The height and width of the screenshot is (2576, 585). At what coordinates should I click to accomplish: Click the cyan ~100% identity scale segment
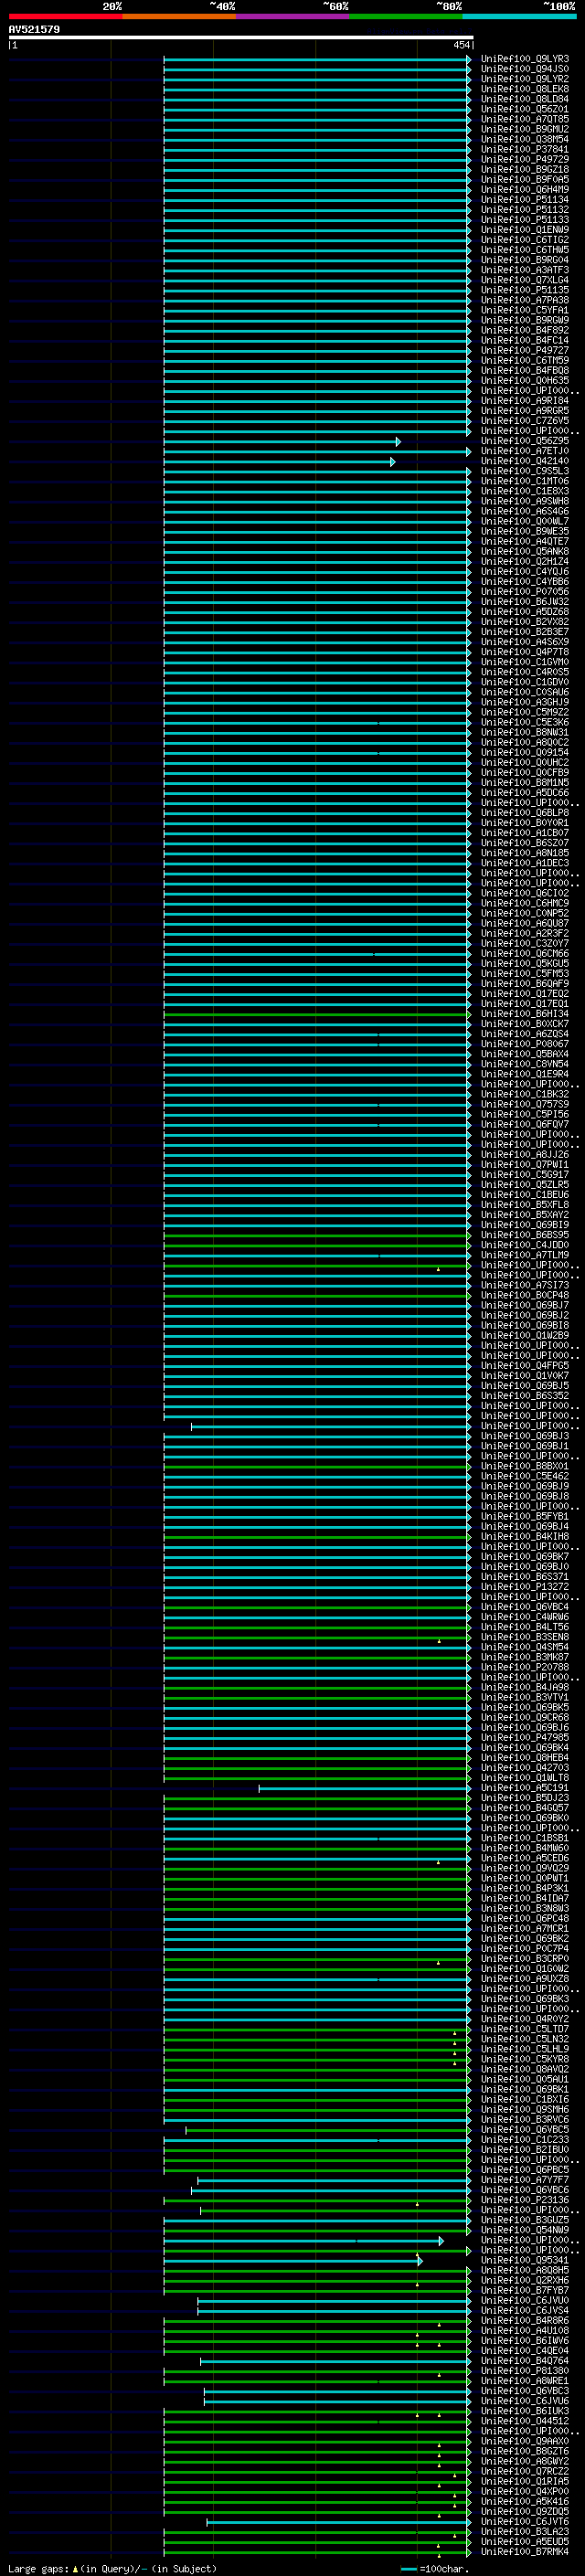(x=519, y=16)
